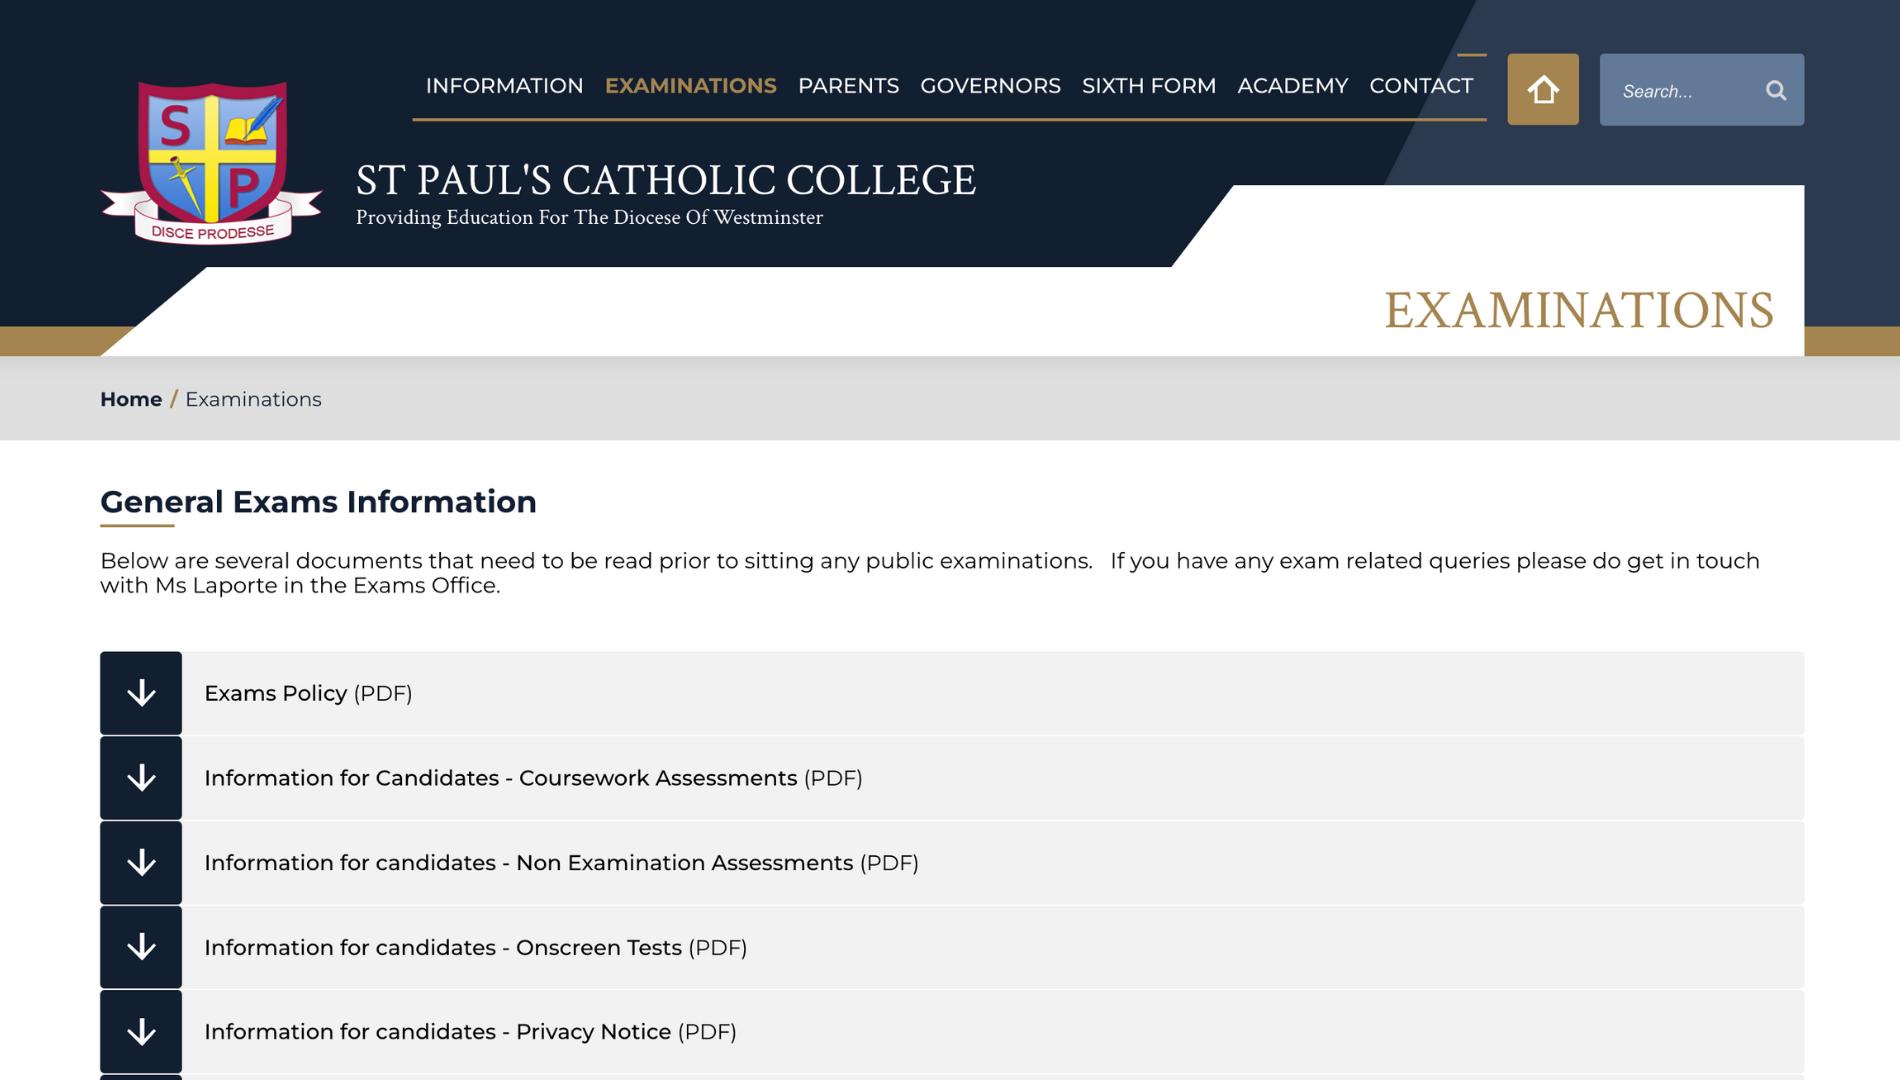Click the St Paul's school crest logo

[211, 163]
